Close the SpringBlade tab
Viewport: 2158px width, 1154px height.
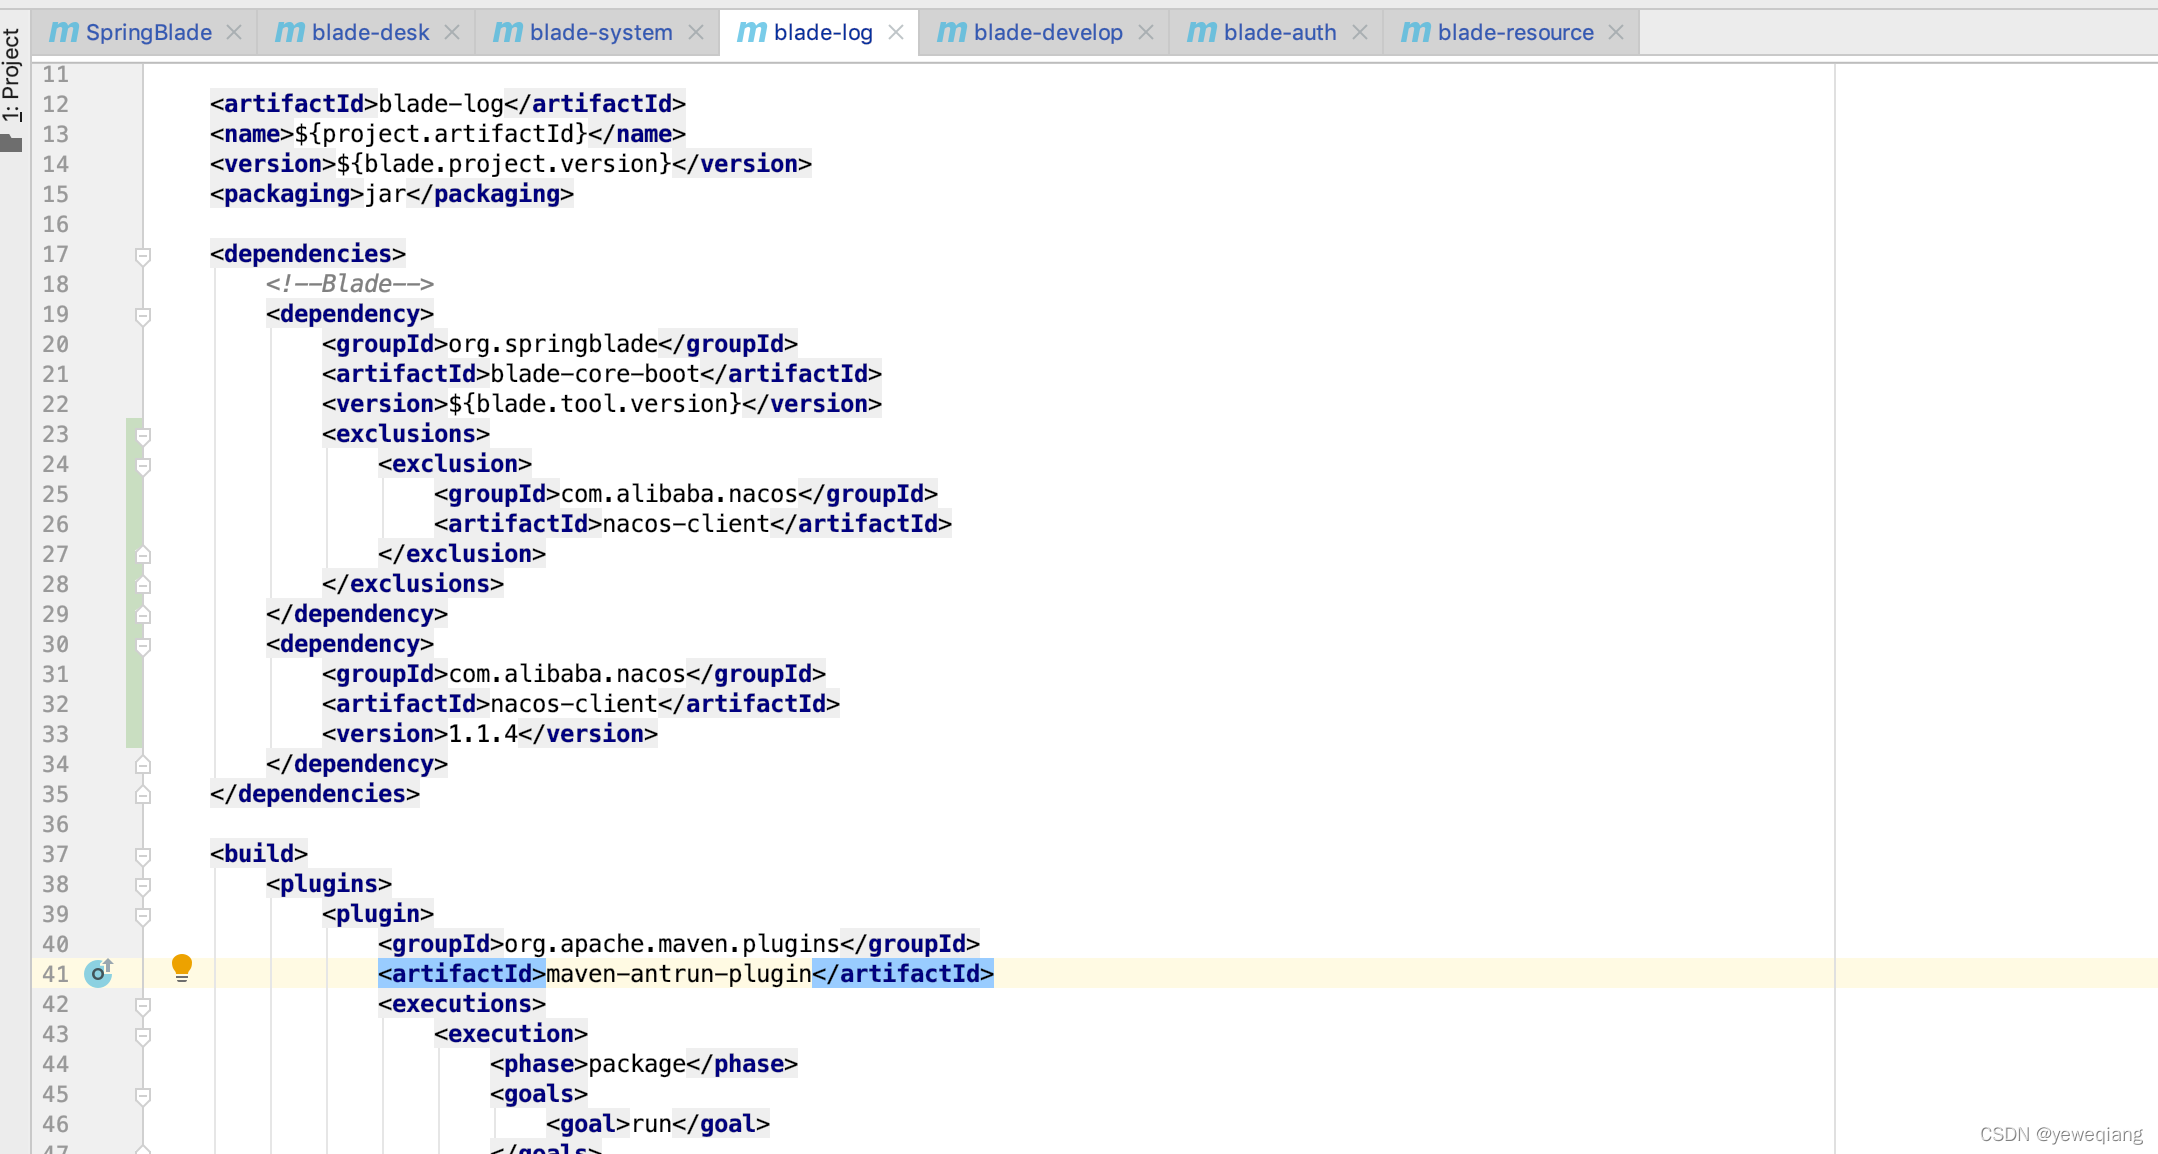click(x=234, y=31)
